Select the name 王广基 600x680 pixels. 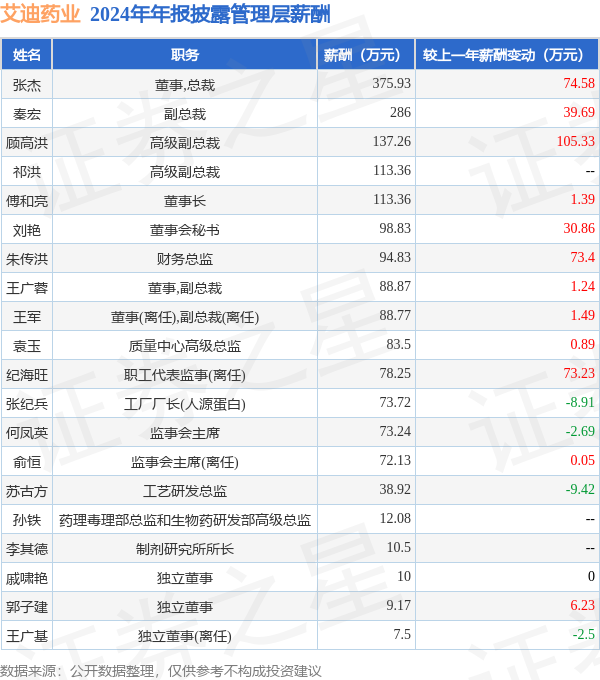[27, 636]
